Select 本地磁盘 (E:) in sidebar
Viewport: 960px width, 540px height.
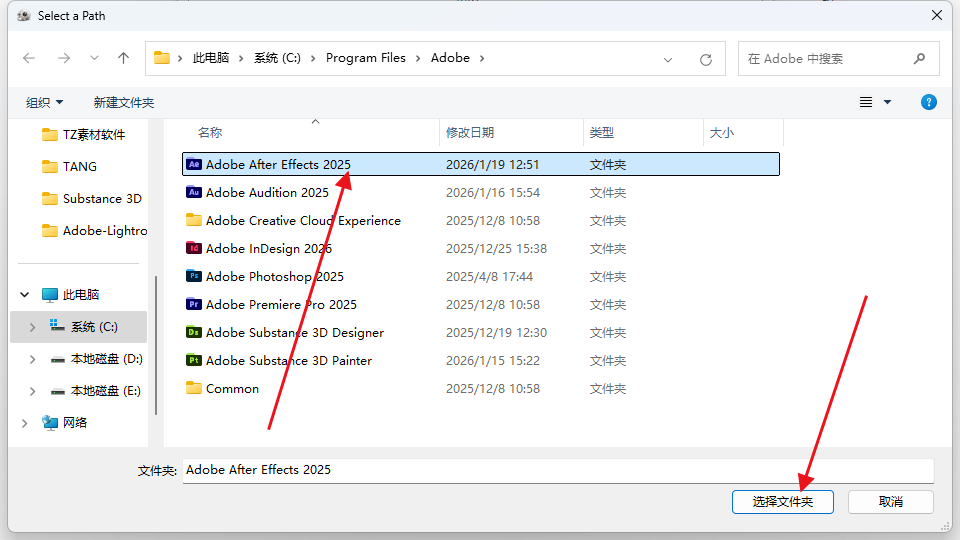(x=96, y=391)
